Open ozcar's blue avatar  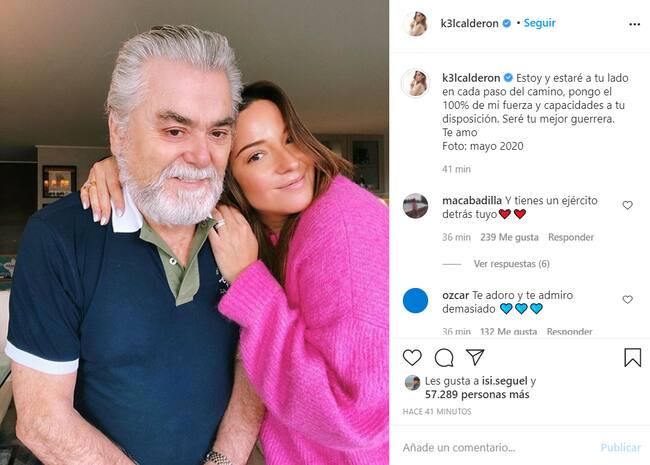click(x=415, y=300)
